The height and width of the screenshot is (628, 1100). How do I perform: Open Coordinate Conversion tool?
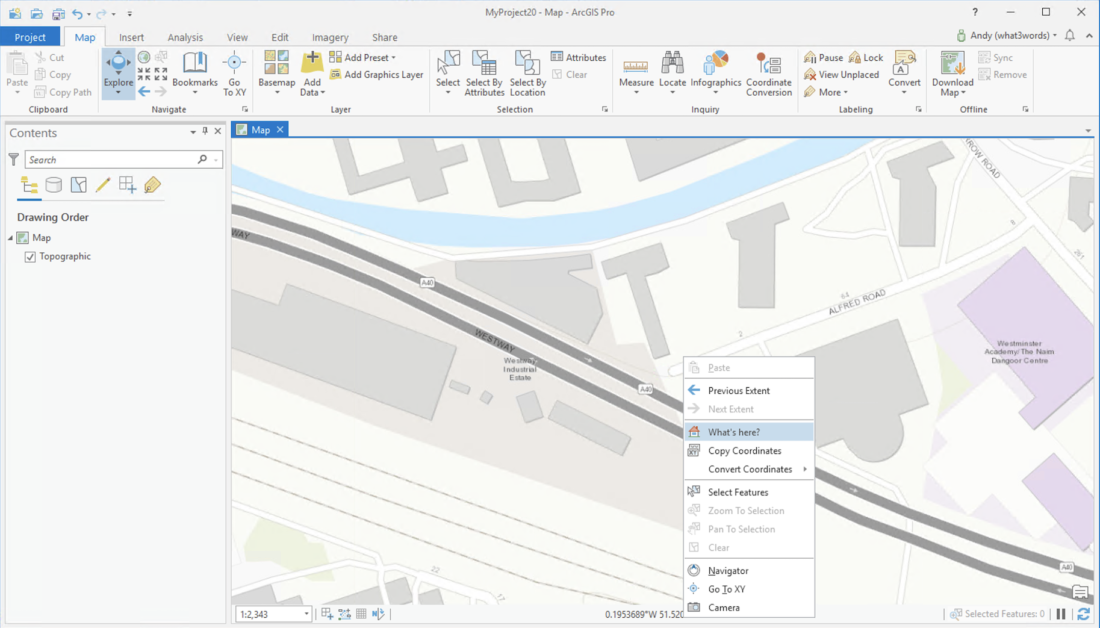point(769,73)
